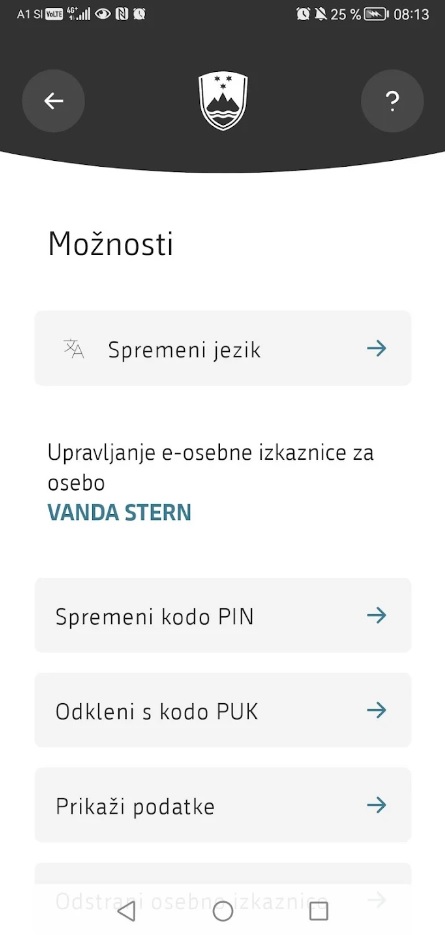Tap the translate icon beside Spremeni jezik
The height and width of the screenshot is (935, 445).
pos(73,348)
